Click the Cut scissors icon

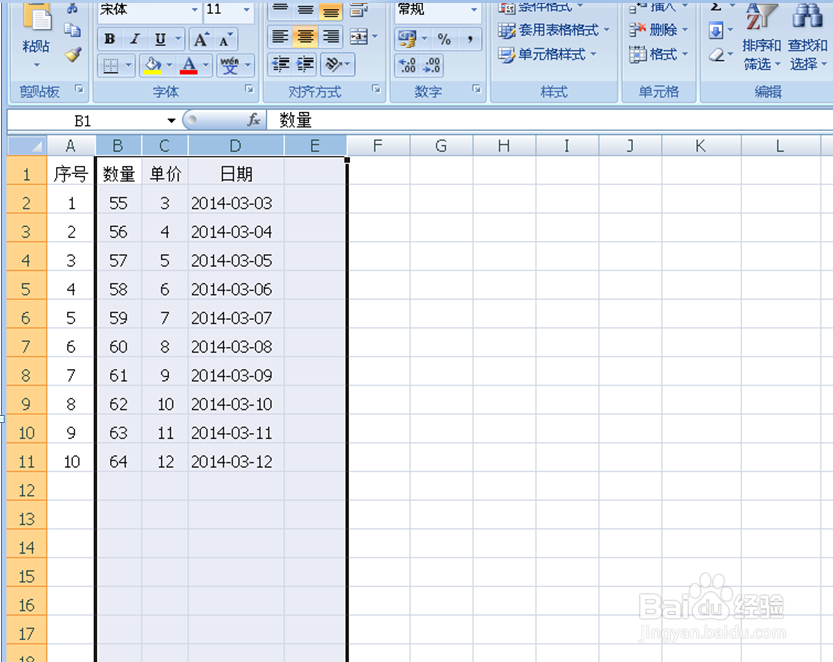(73, 8)
